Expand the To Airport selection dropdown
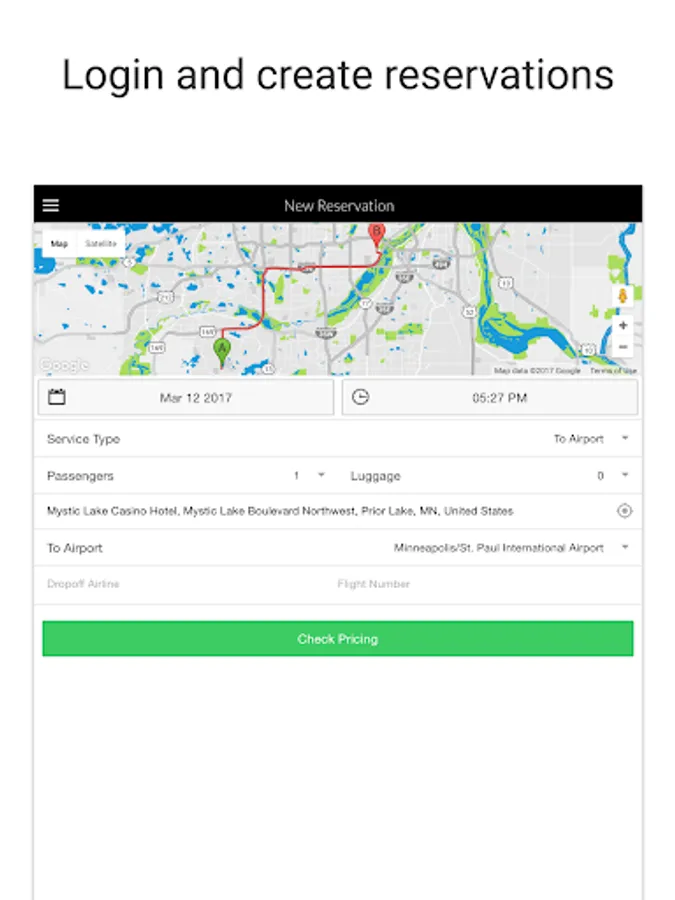 tap(625, 548)
